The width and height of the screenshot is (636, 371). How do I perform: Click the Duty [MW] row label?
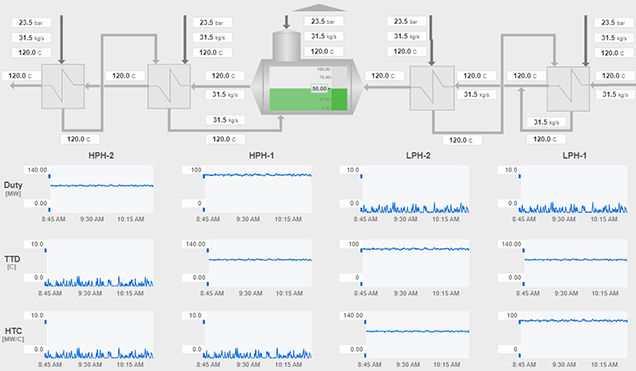pos(13,189)
